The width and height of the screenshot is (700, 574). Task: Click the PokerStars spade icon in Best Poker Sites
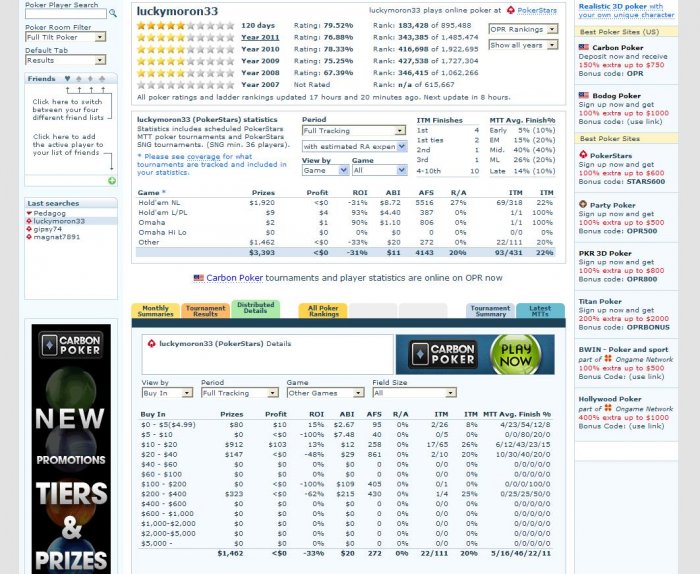coord(583,154)
